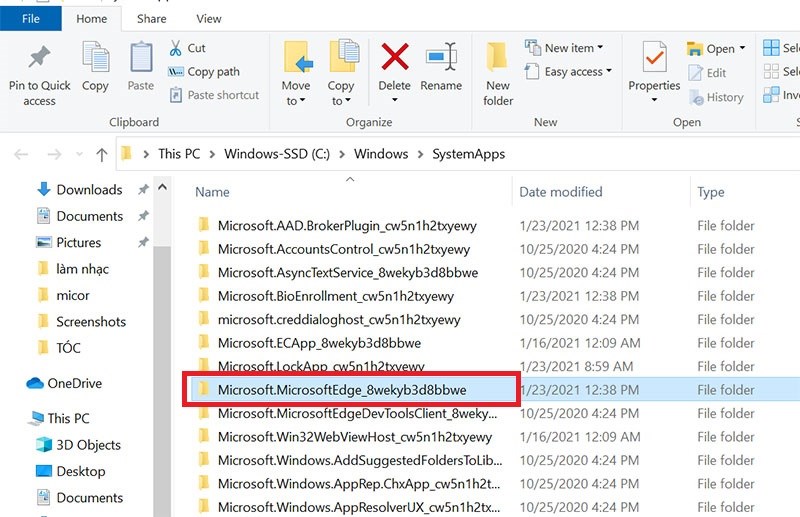
Task: Switch to the Share ribbon tab
Action: click(x=152, y=19)
